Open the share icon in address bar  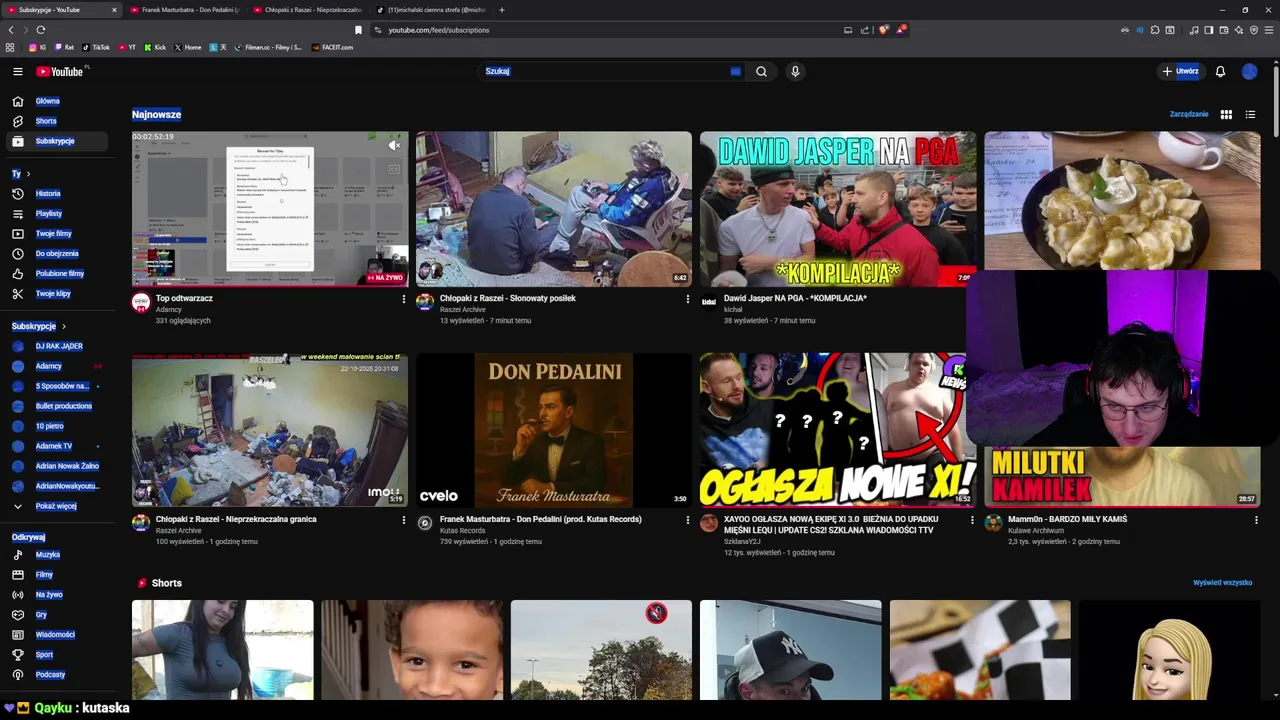click(x=865, y=30)
